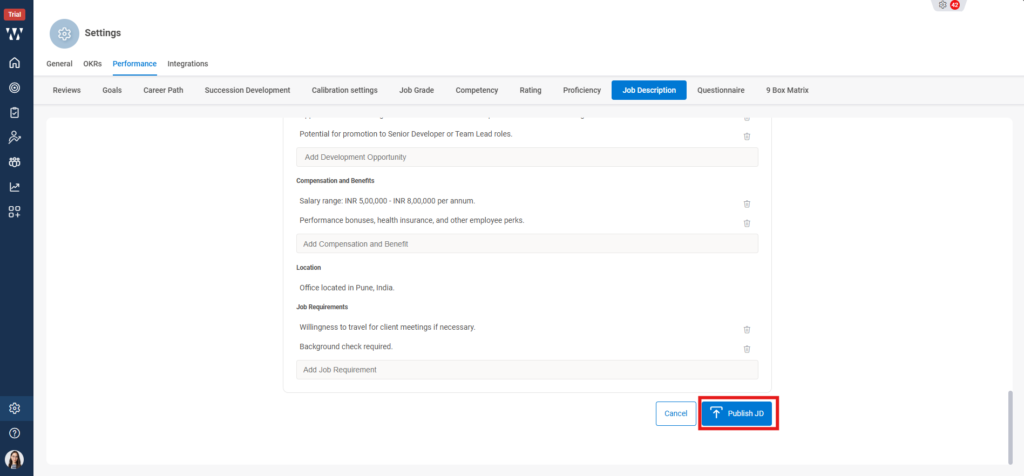Open the Job Grade sub-tab

(417, 90)
